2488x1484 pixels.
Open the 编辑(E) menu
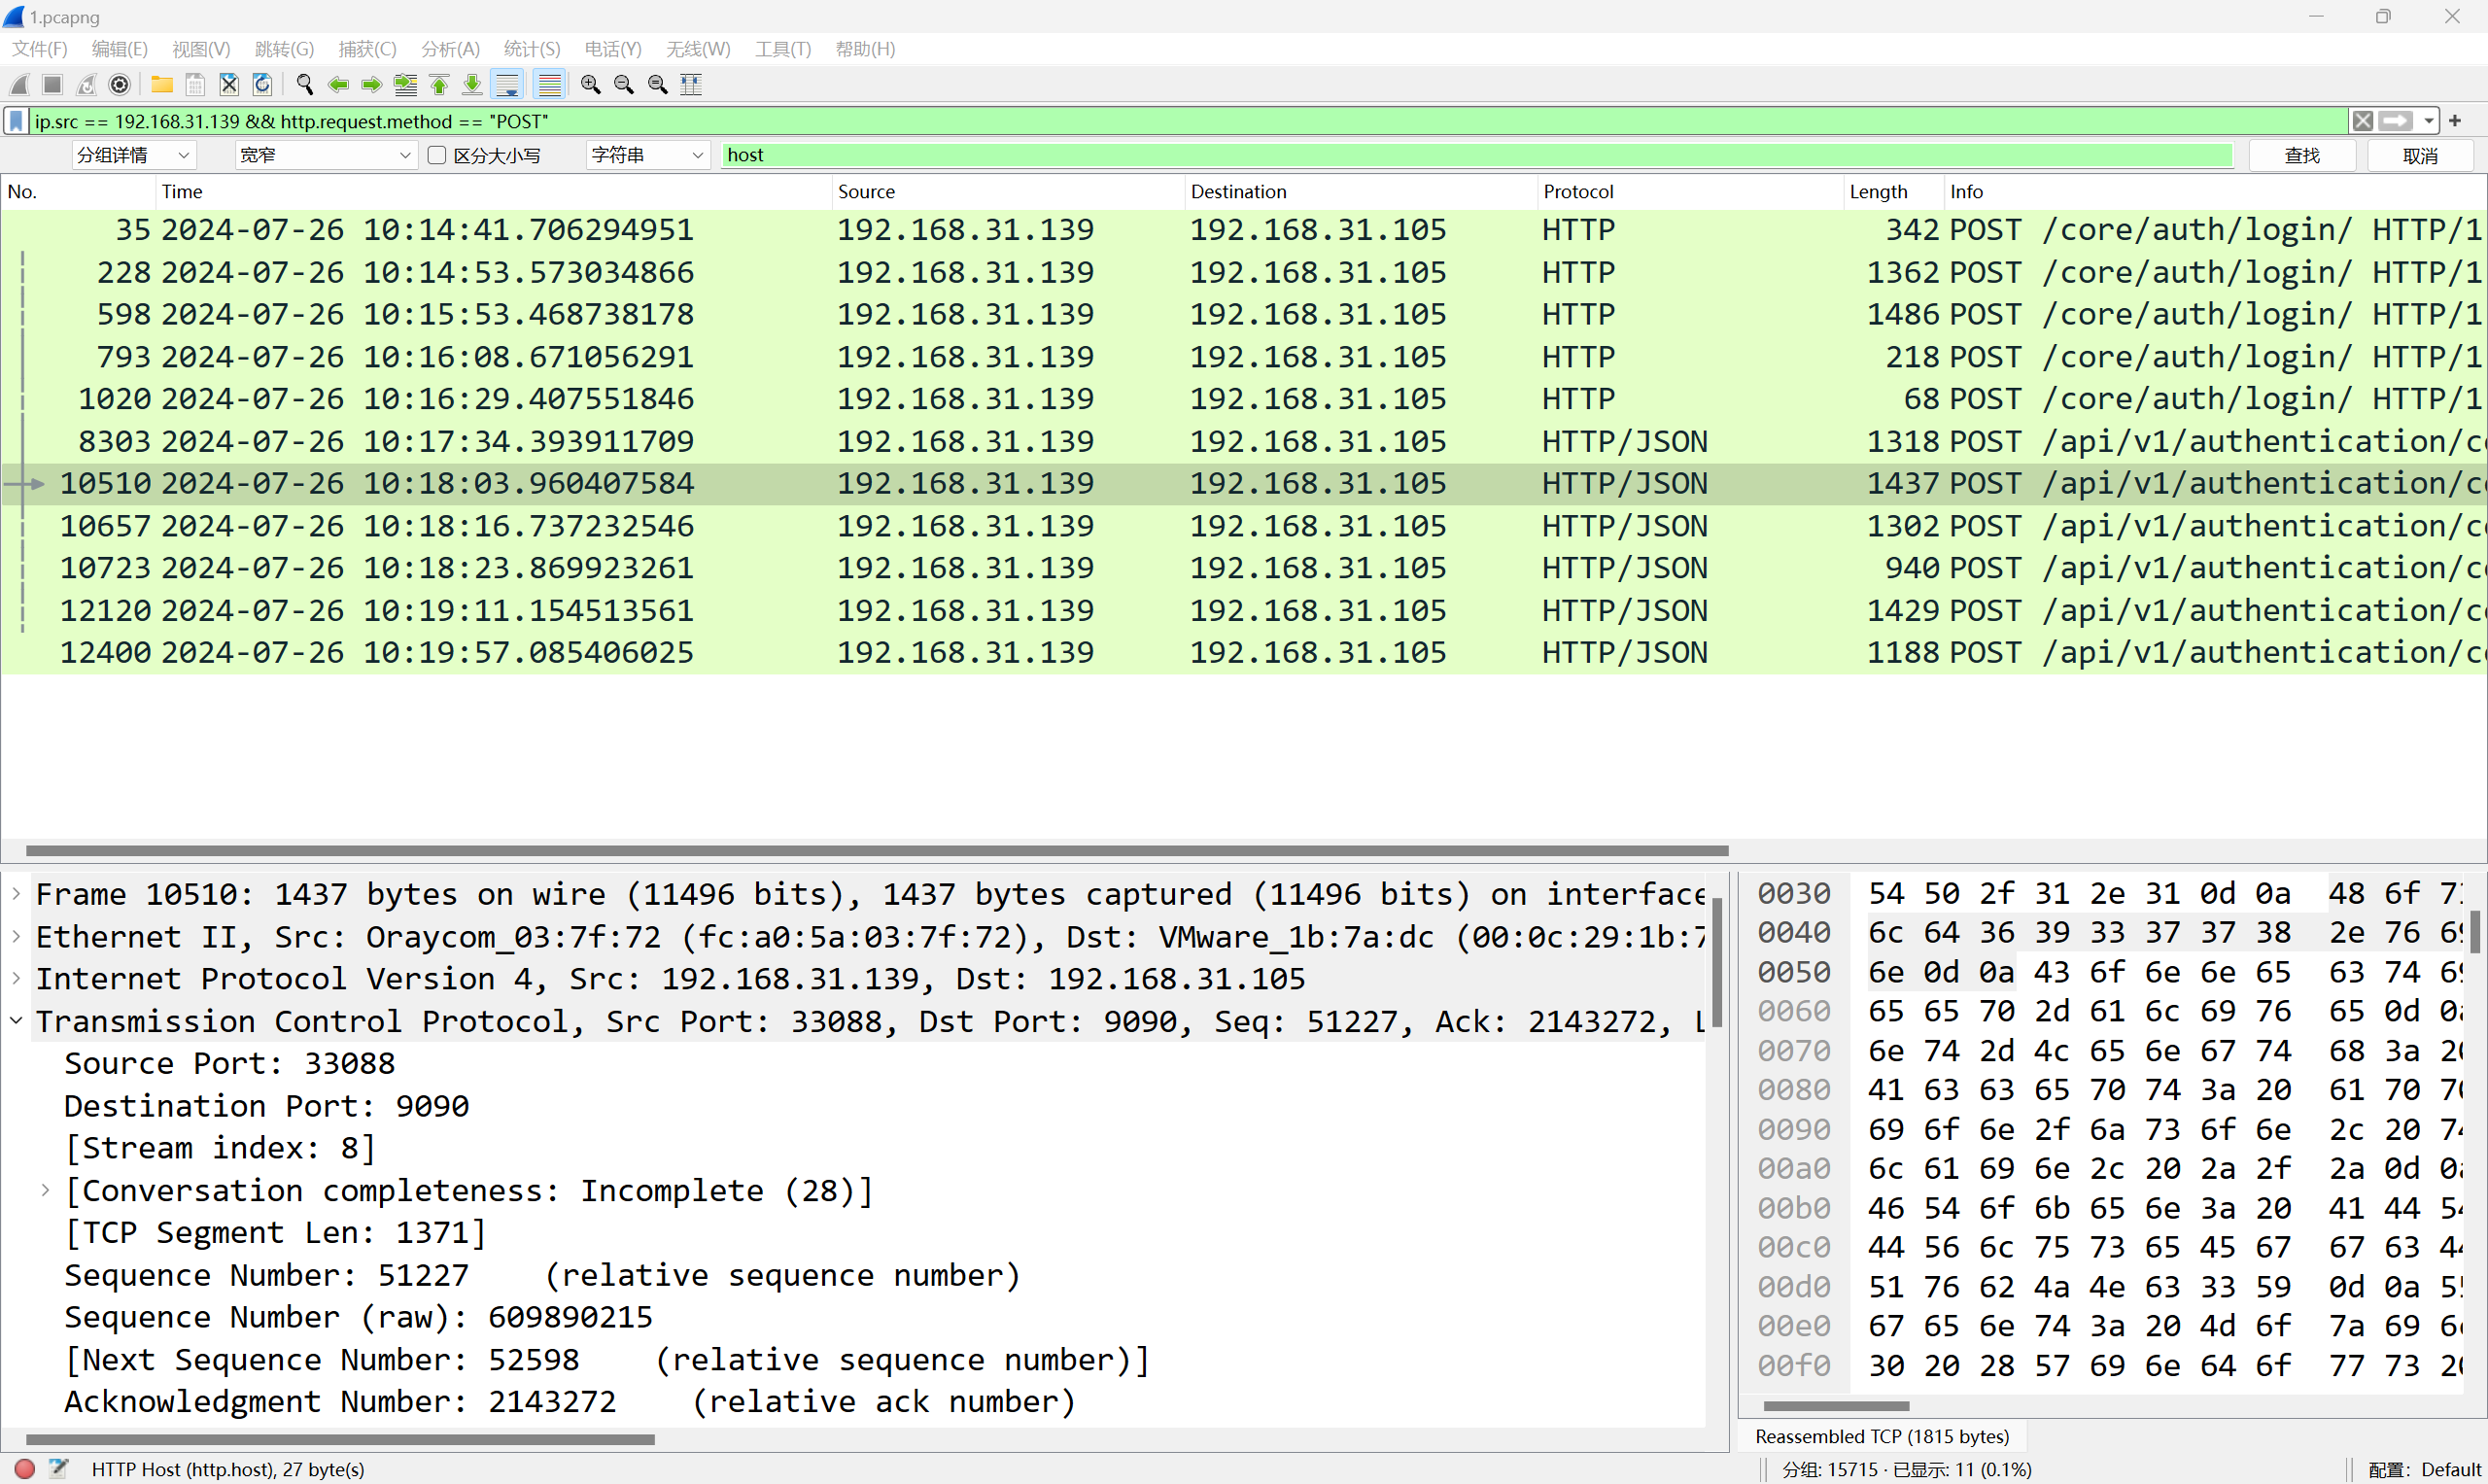[120, 49]
